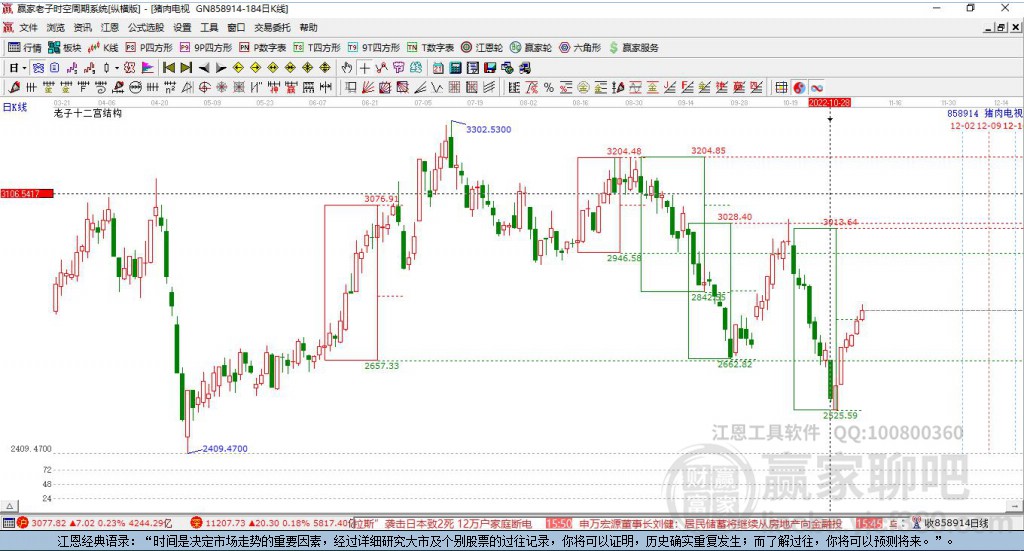Open the 行情 quotes view
The width and height of the screenshot is (1024, 551).
point(25,48)
